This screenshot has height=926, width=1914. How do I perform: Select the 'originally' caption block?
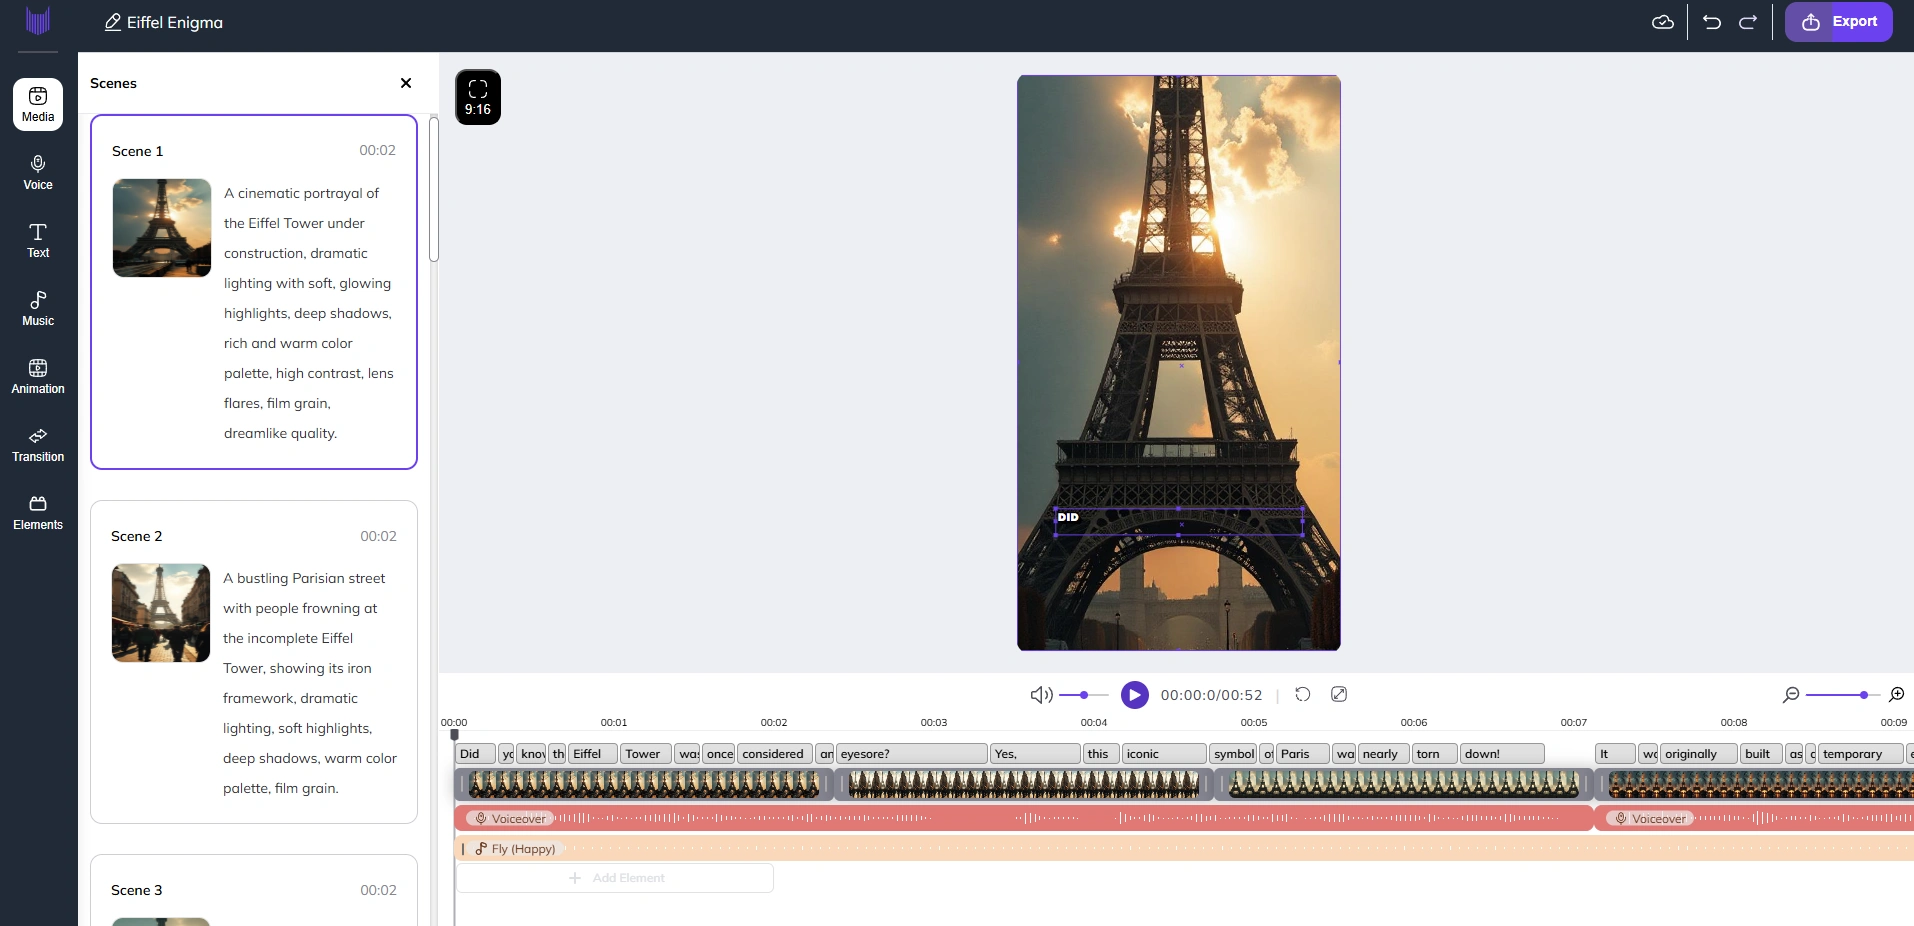coord(1698,754)
